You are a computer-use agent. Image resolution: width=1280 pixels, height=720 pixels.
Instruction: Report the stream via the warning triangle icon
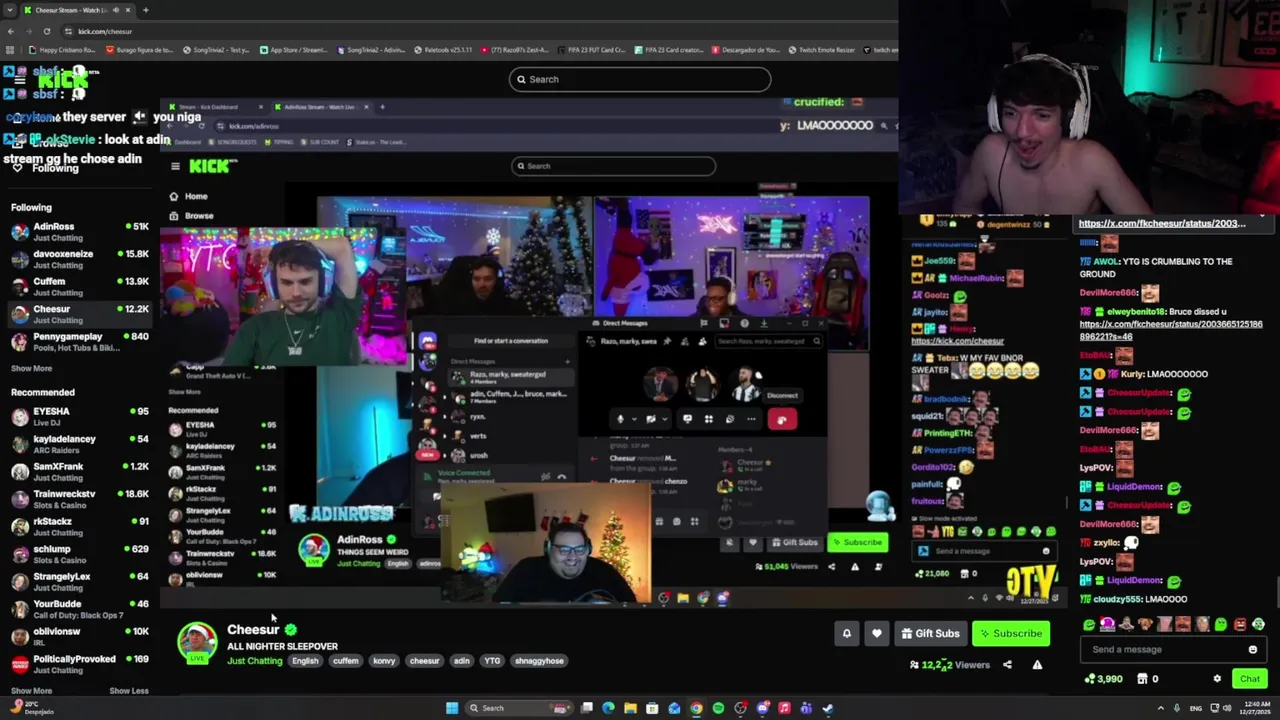coord(1037,665)
